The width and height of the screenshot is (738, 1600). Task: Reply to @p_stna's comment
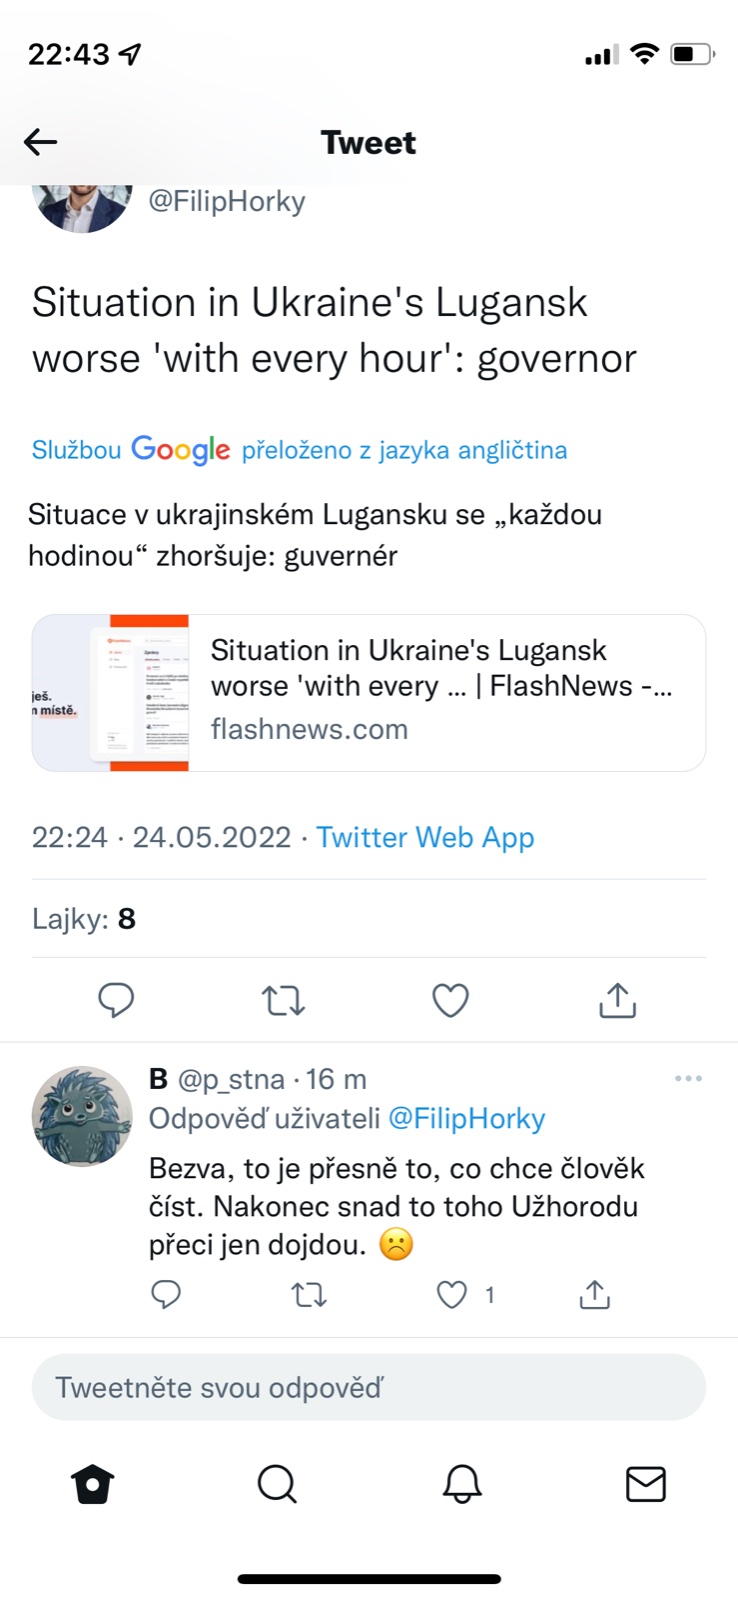(x=166, y=1295)
